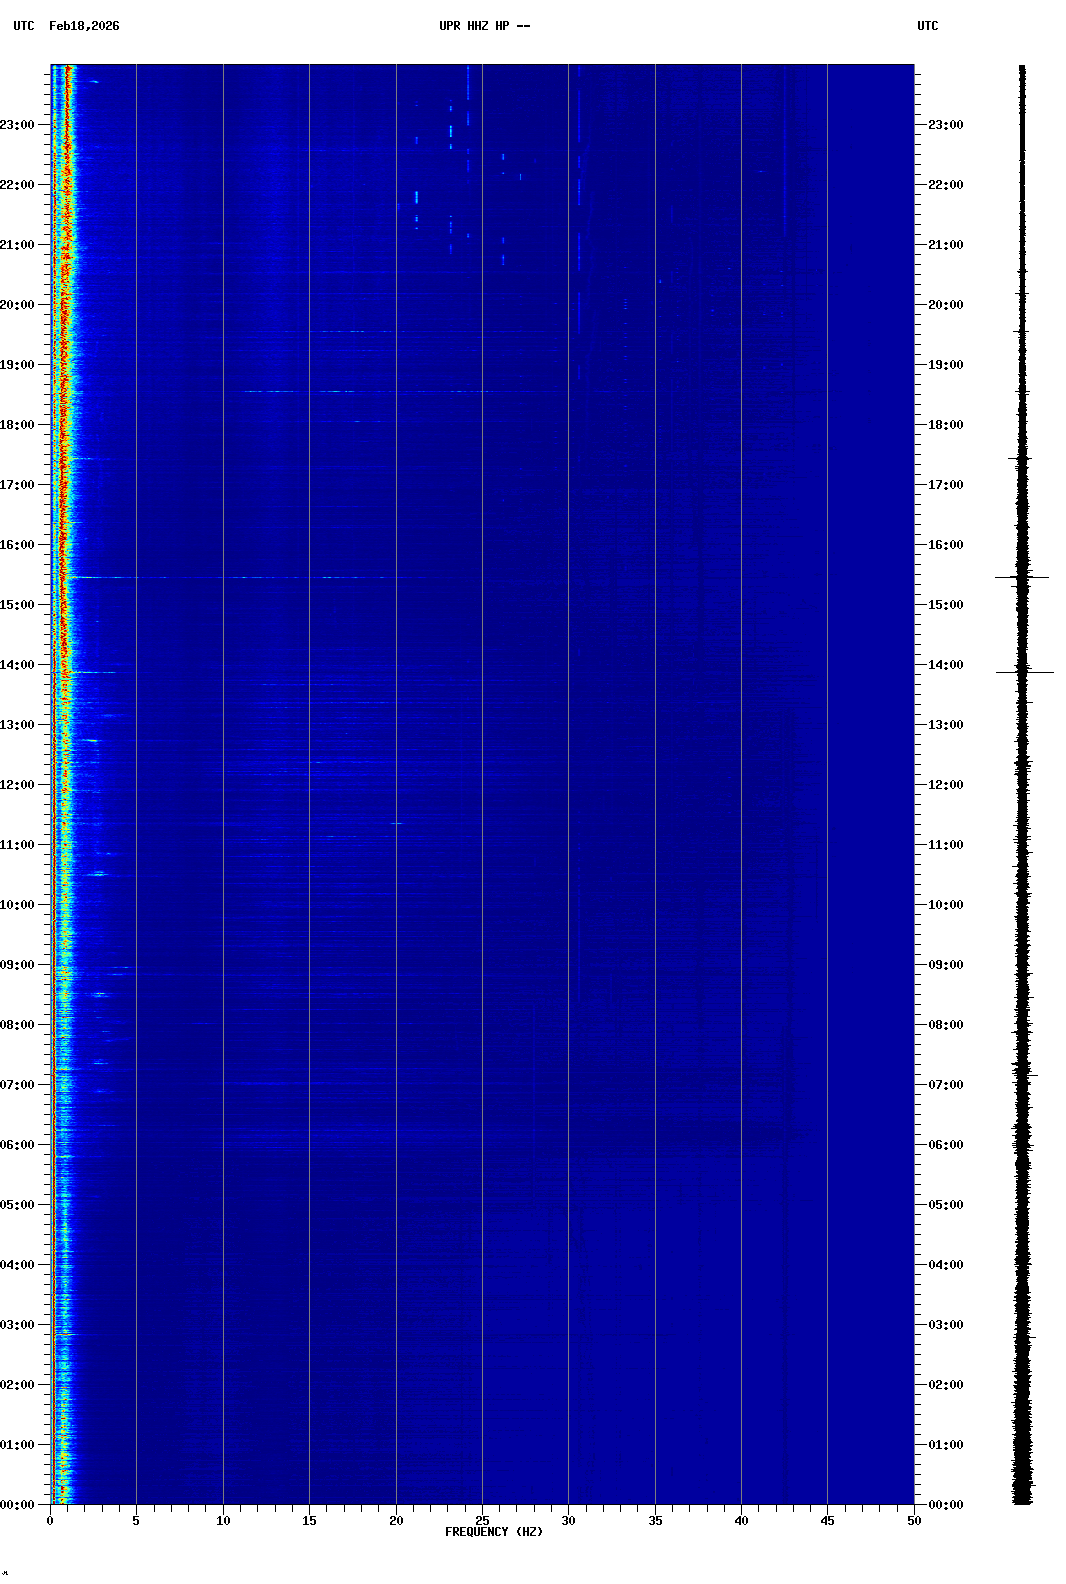The width and height of the screenshot is (1066, 1584).
Task: Click the seismogram spike just after 15:00
Action: [1022, 578]
